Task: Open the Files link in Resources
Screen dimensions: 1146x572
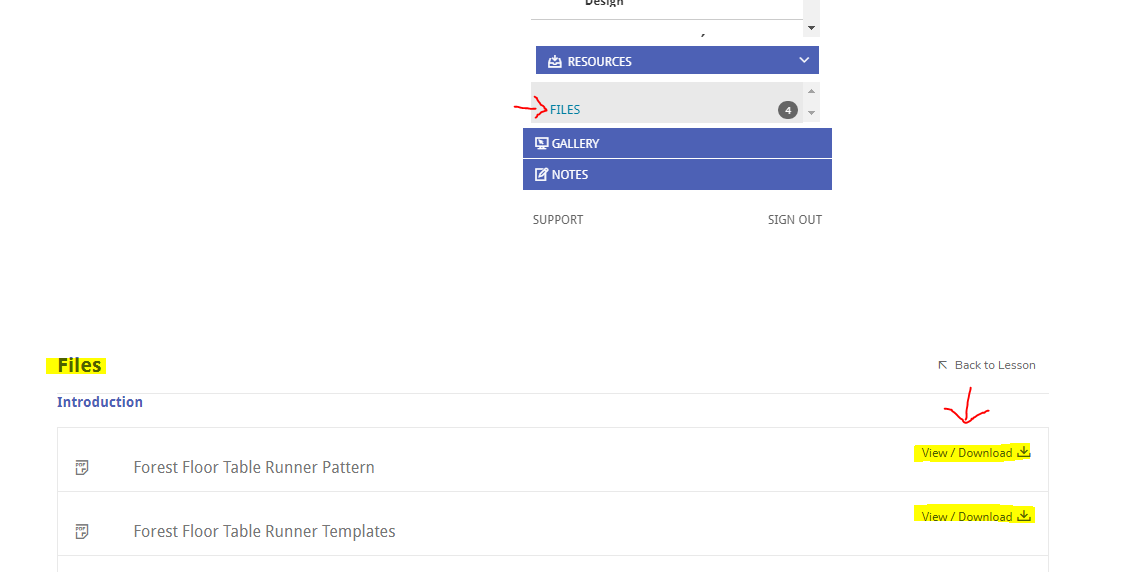Action: (565, 110)
